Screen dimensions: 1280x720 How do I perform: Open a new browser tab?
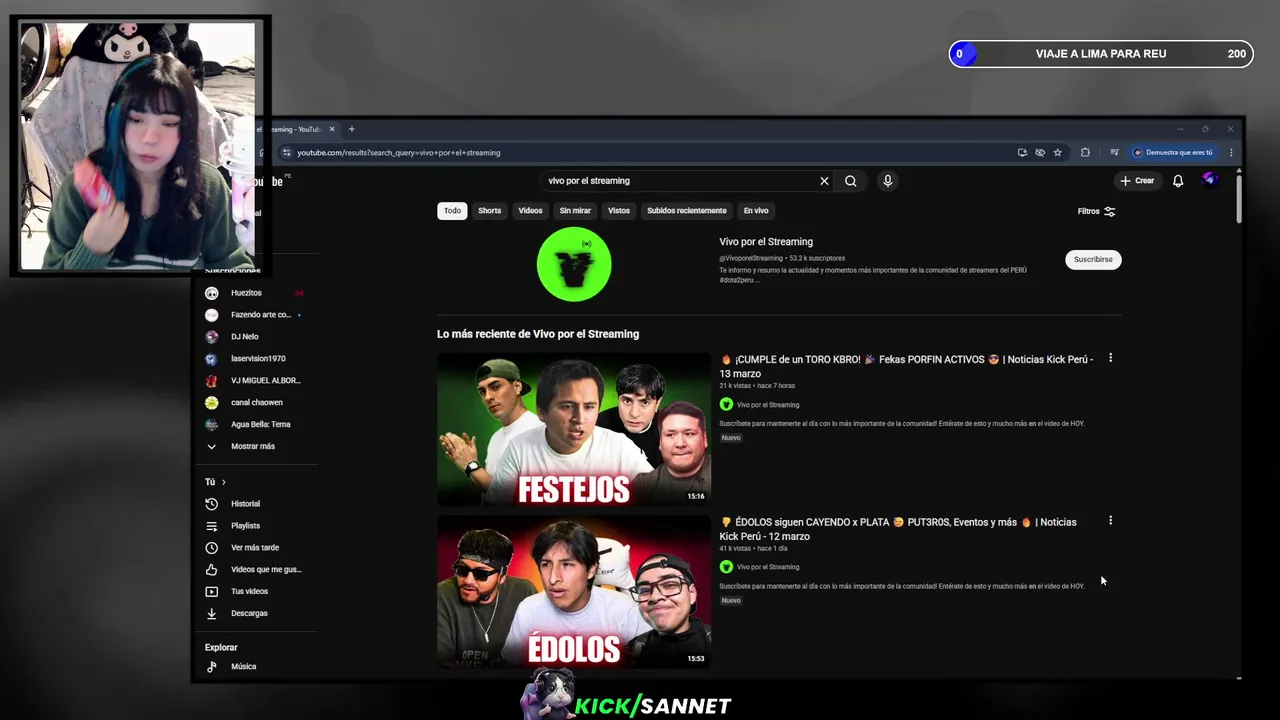(351, 129)
